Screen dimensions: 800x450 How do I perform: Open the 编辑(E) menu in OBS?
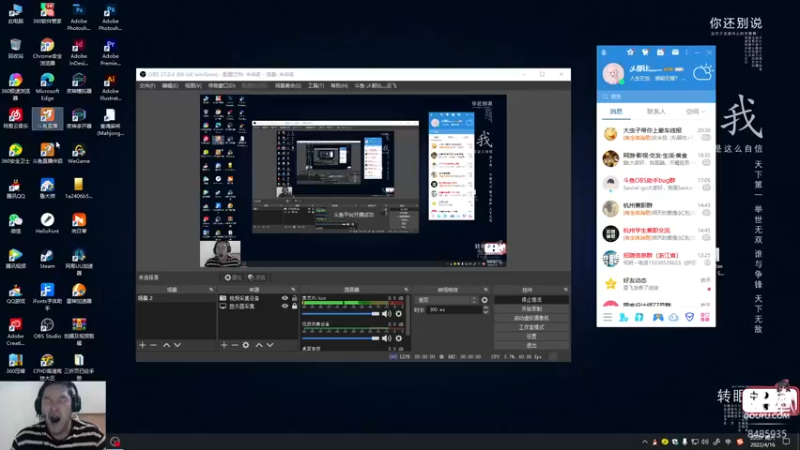click(x=170, y=86)
